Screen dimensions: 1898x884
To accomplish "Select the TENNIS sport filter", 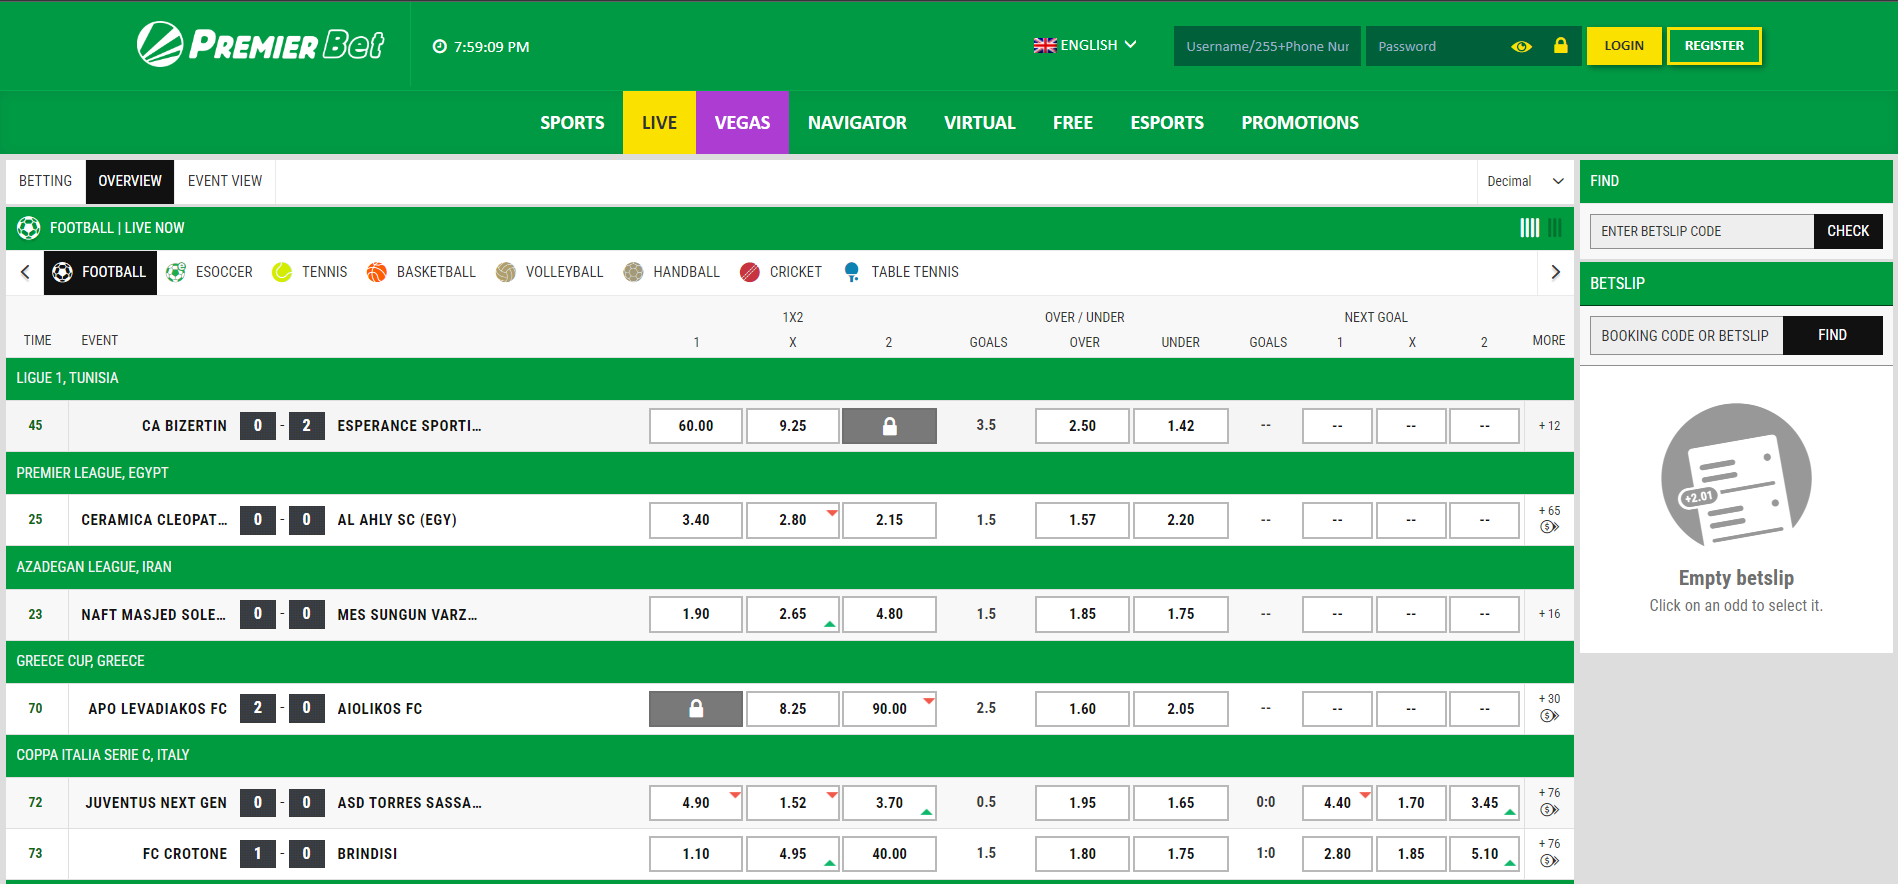I will pyautogui.click(x=310, y=272).
